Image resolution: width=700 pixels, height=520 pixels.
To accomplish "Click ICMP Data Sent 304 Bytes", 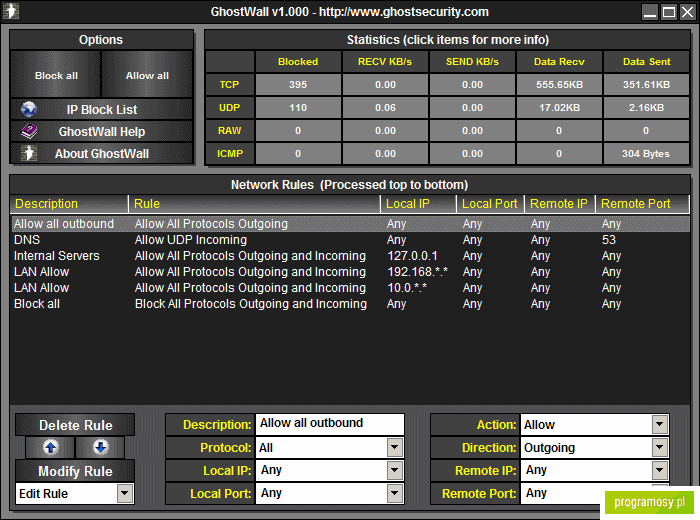I will pyautogui.click(x=646, y=154).
